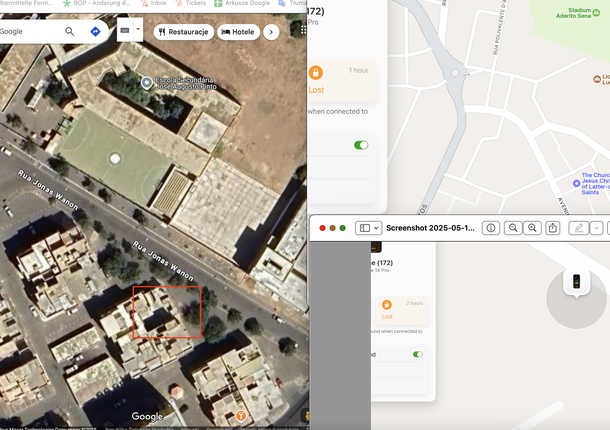Filter map by Hotele category
The width and height of the screenshot is (610, 430).
click(238, 32)
